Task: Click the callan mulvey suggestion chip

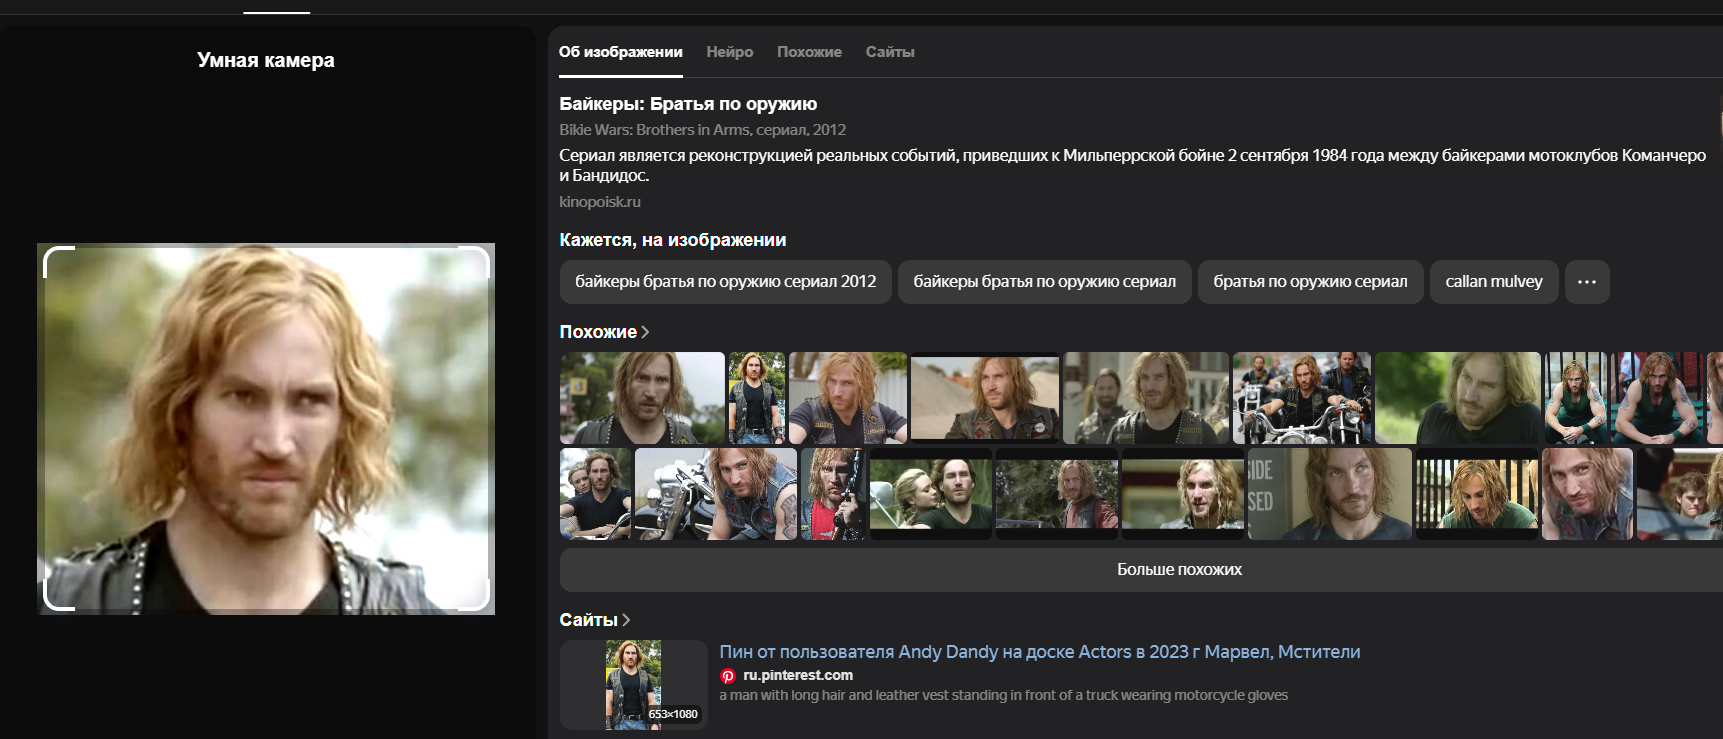Action: (1494, 282)
